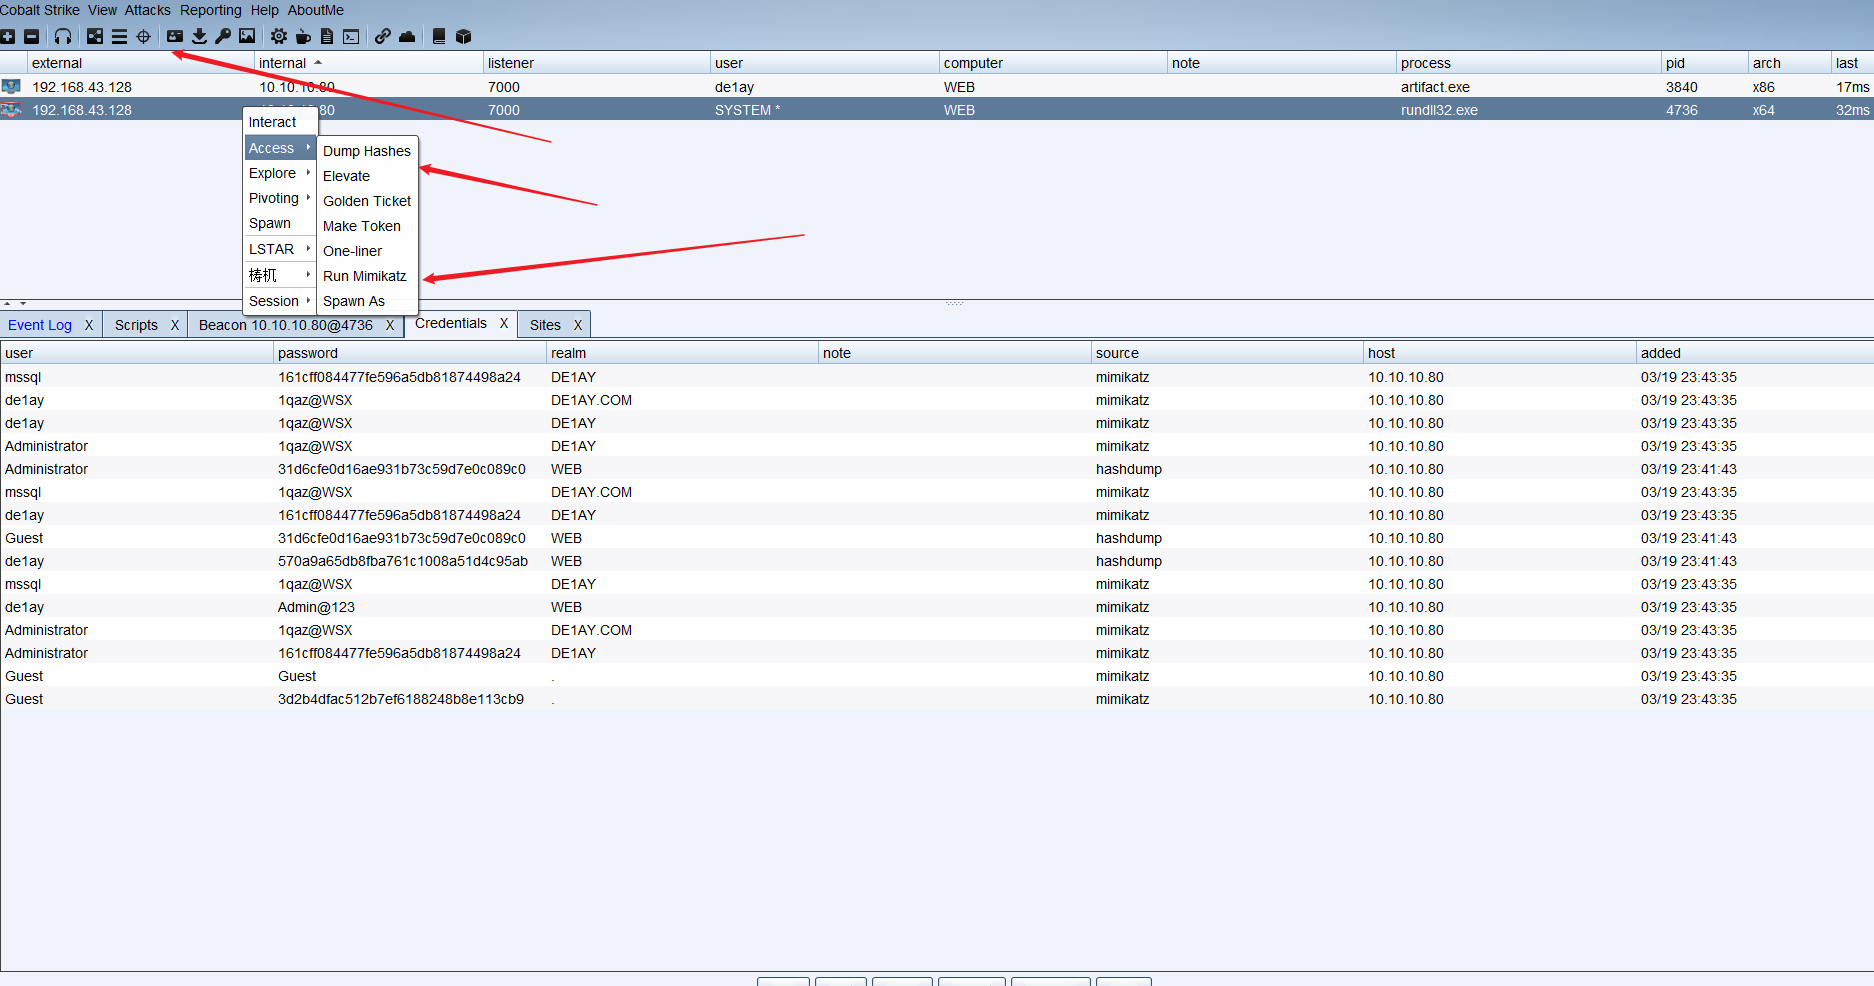Expand the Explore submenu
Screen dimensions: 1874x986
tap(280, 173)
